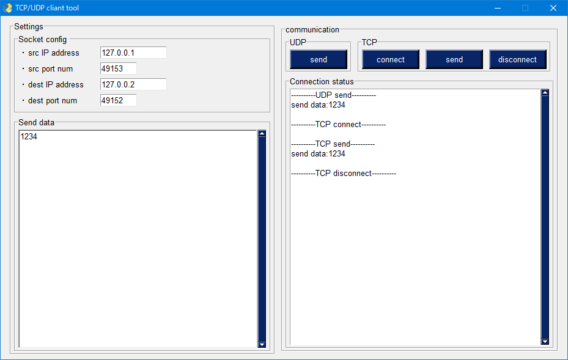Viewport: 568px width, 360px height.
Task: Click the Connection status vertical scrollbar track
Action: [x=545, y=217]
